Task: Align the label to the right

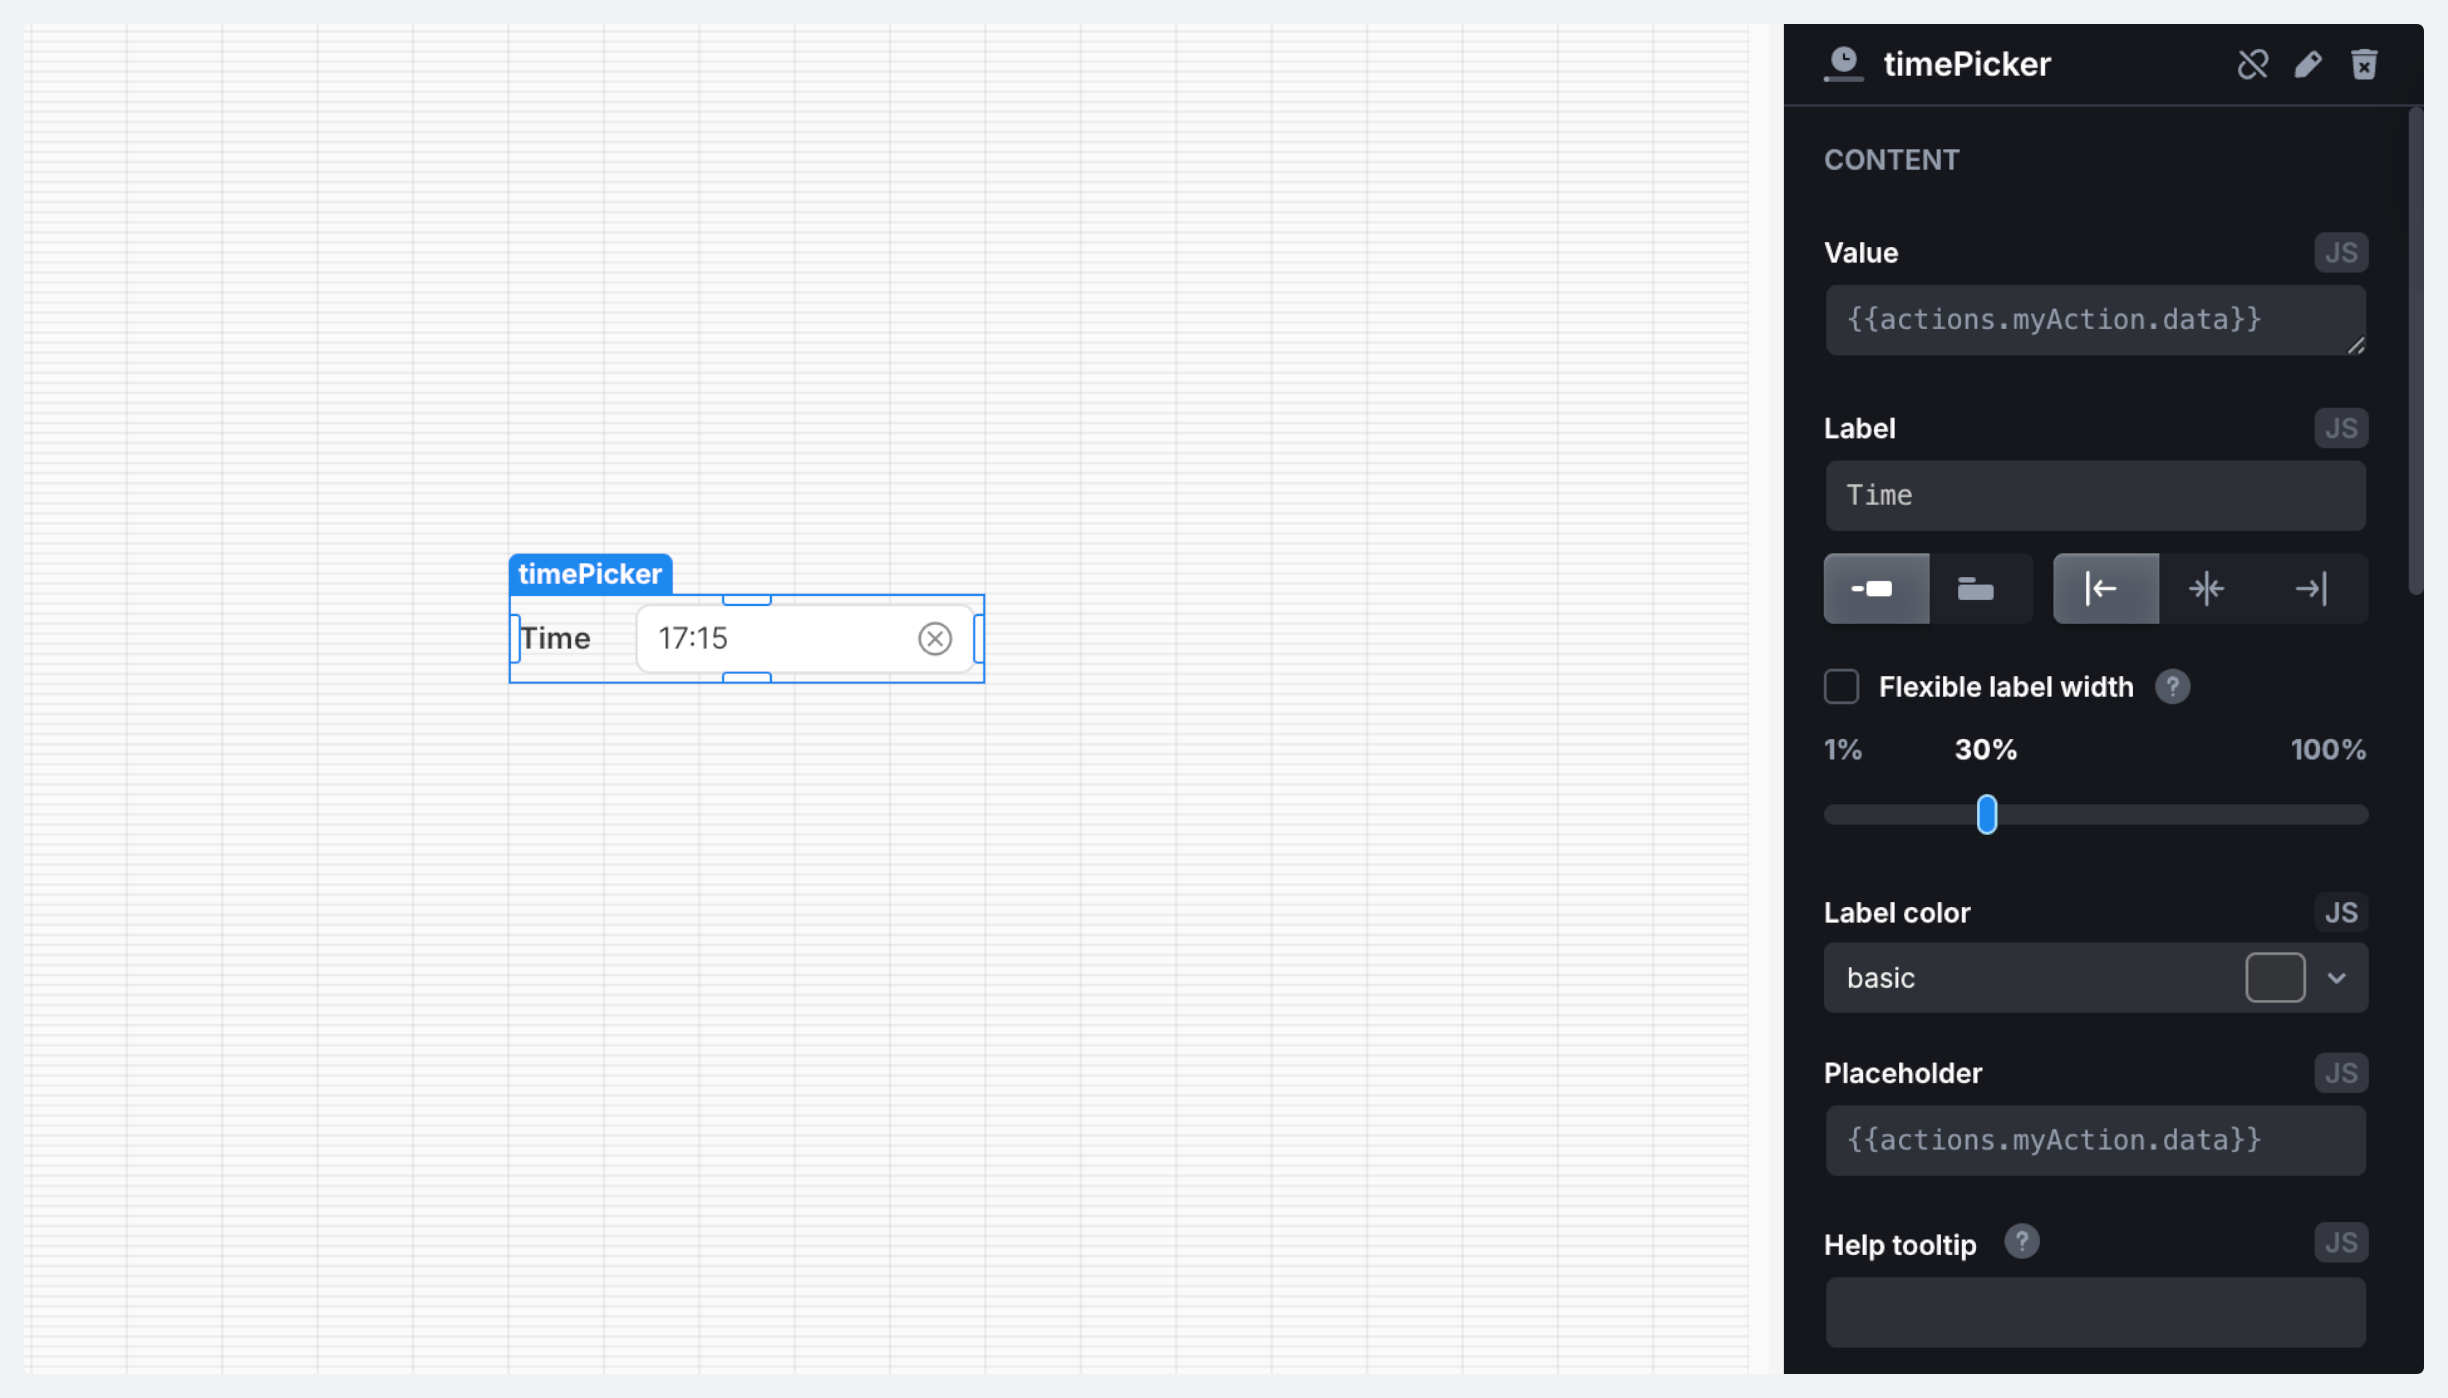Action: click(2311, 589)
